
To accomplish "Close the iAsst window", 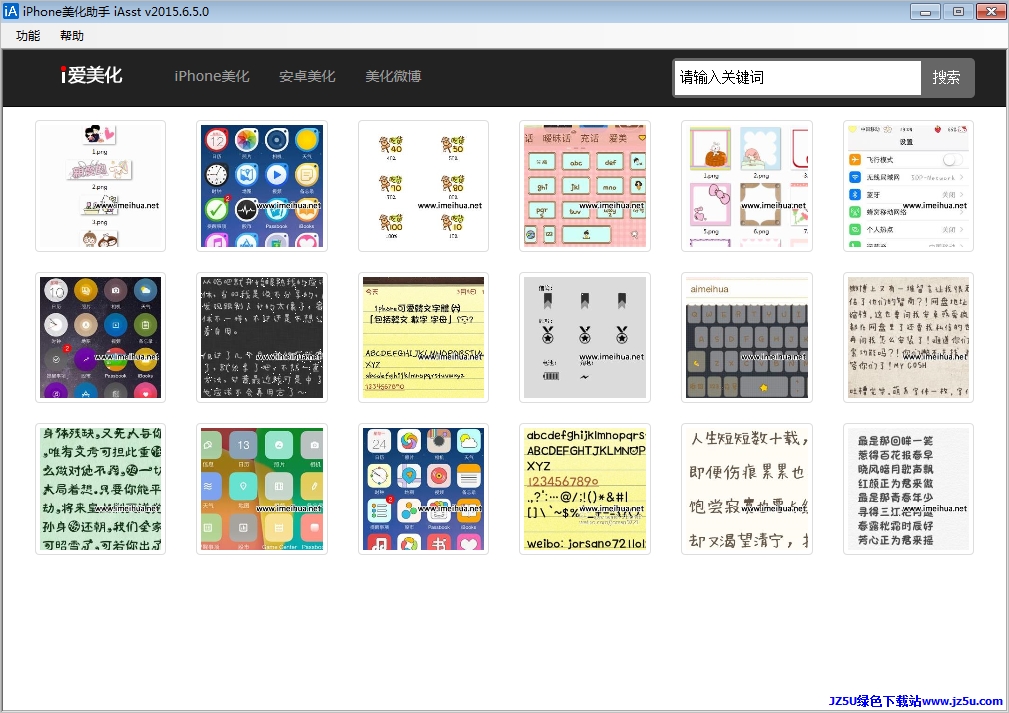I will 991,12.
